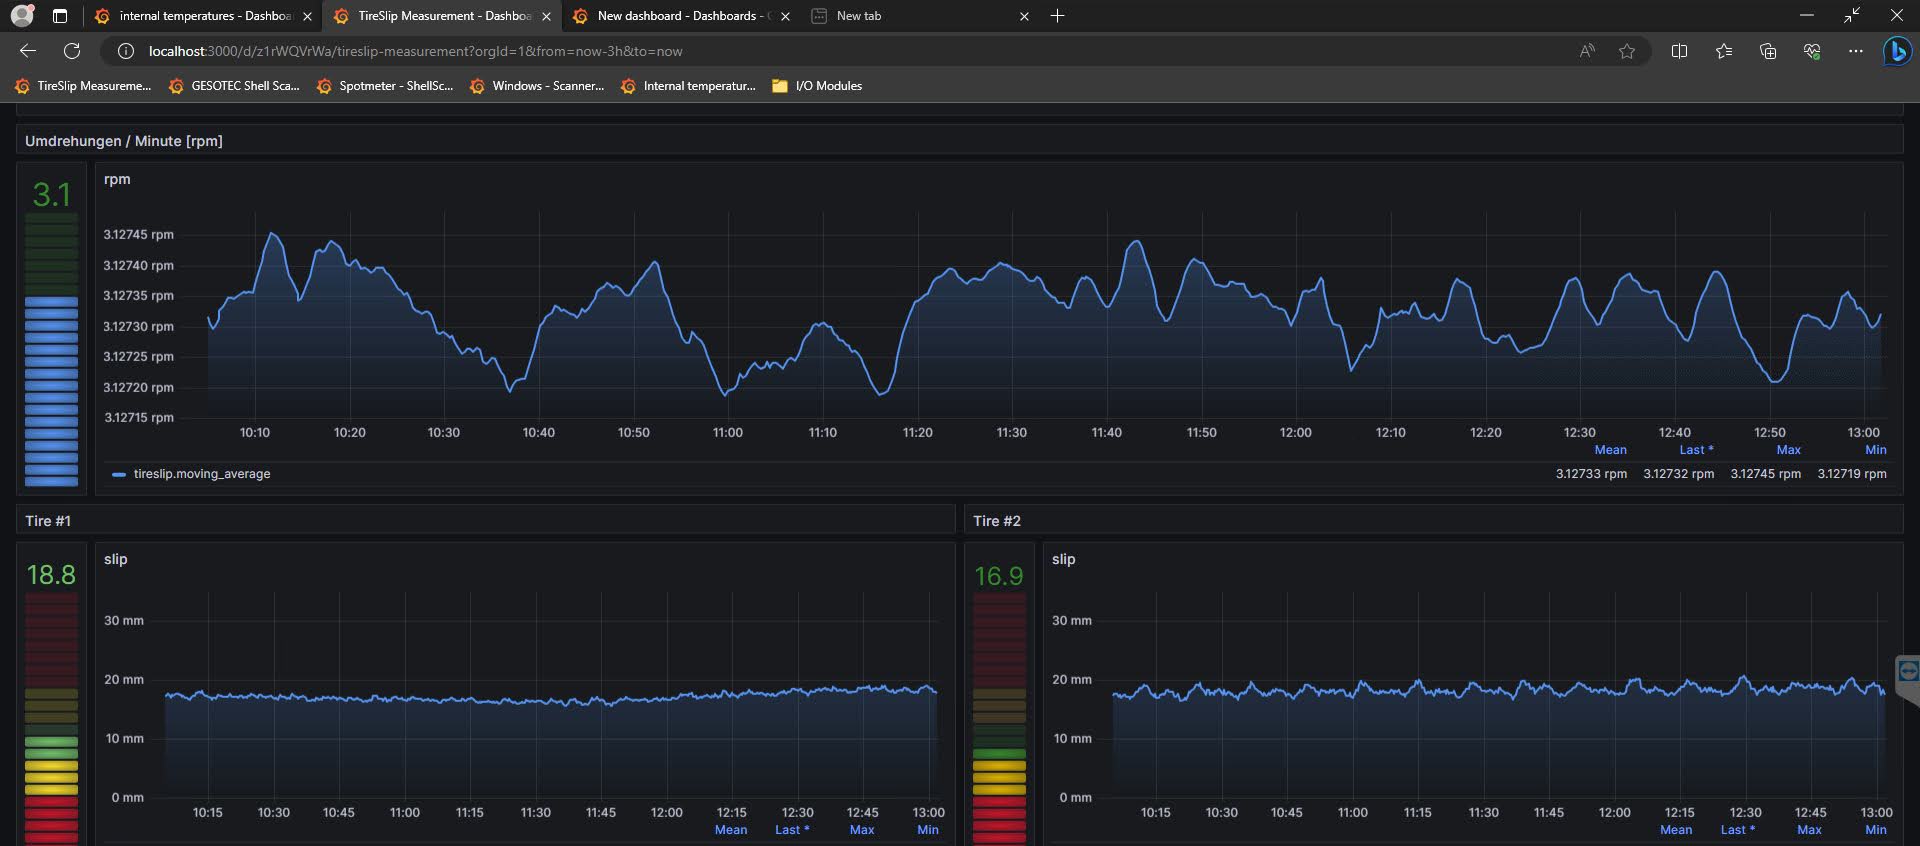Add page to favorites with star icon

click(x=1627, y=51)
